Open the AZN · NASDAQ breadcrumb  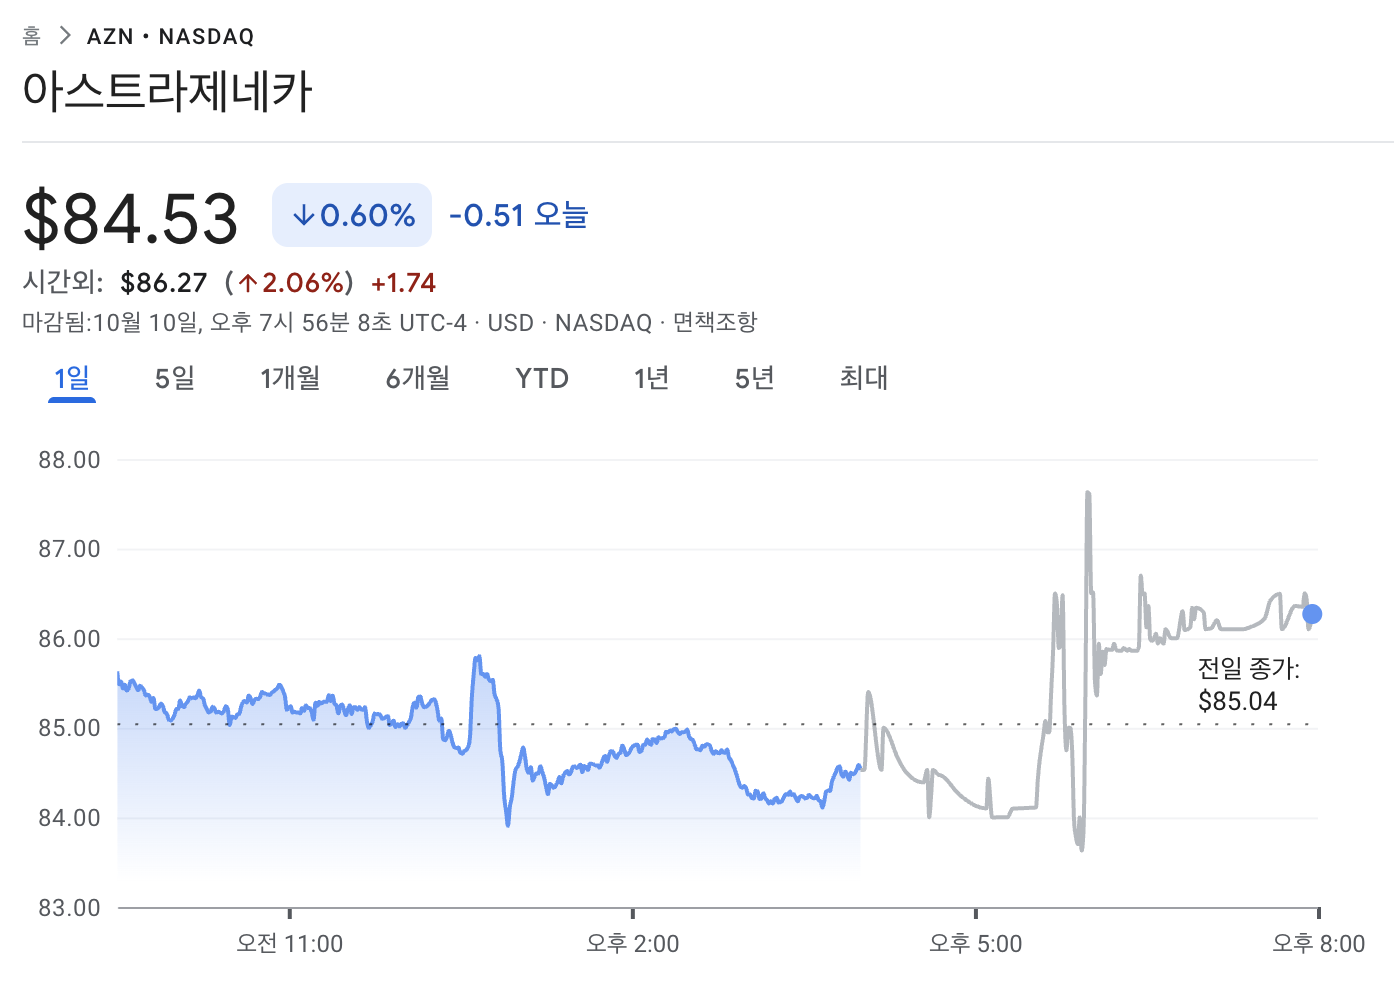(170, 37)
